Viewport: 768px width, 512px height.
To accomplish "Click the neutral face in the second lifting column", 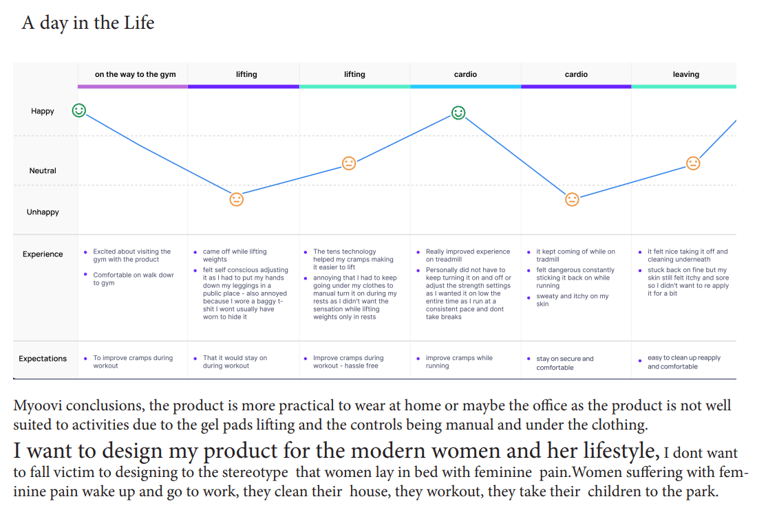I will point(349,163).
